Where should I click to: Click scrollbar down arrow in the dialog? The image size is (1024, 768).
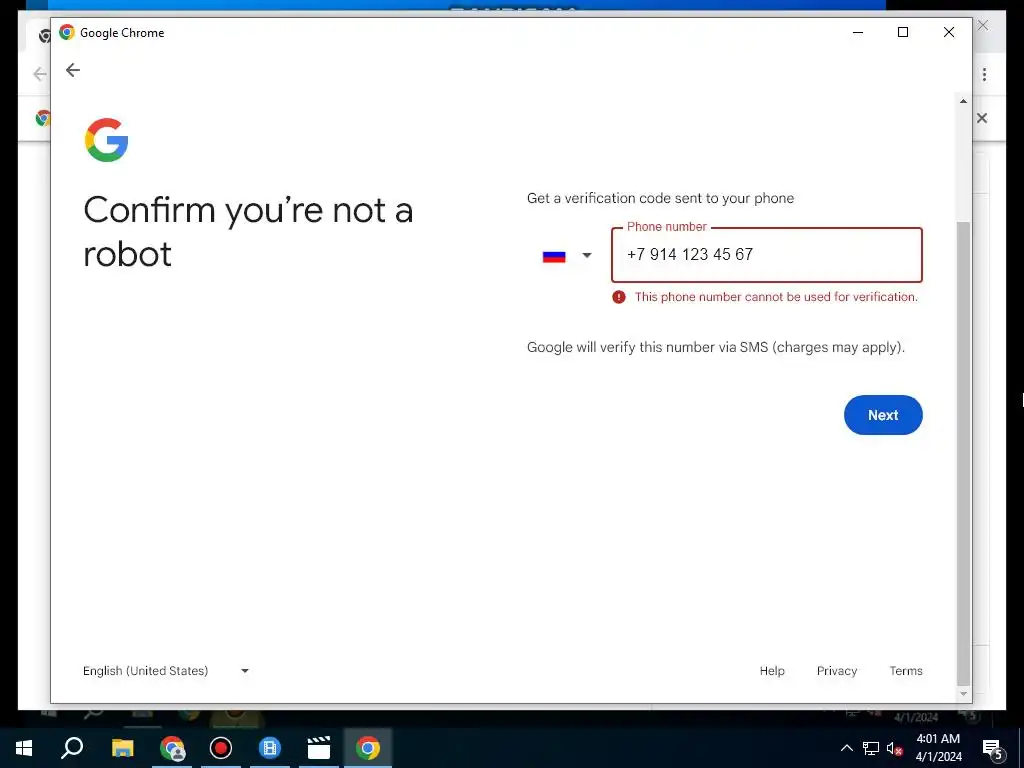(963, 694)
